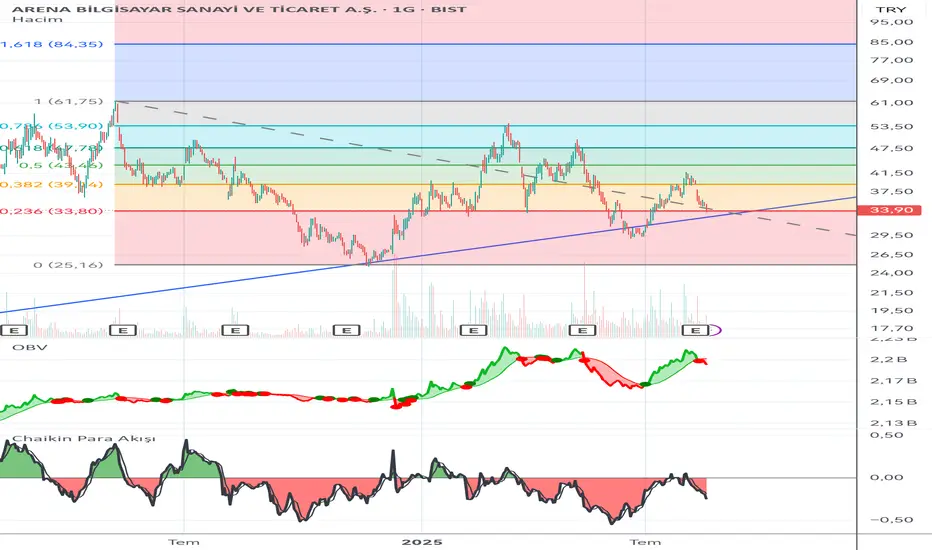This screenshot has width=932, height=550.
Task: Click the blue zone beneath the 1,618 line
Action: [x=485, y=73]
